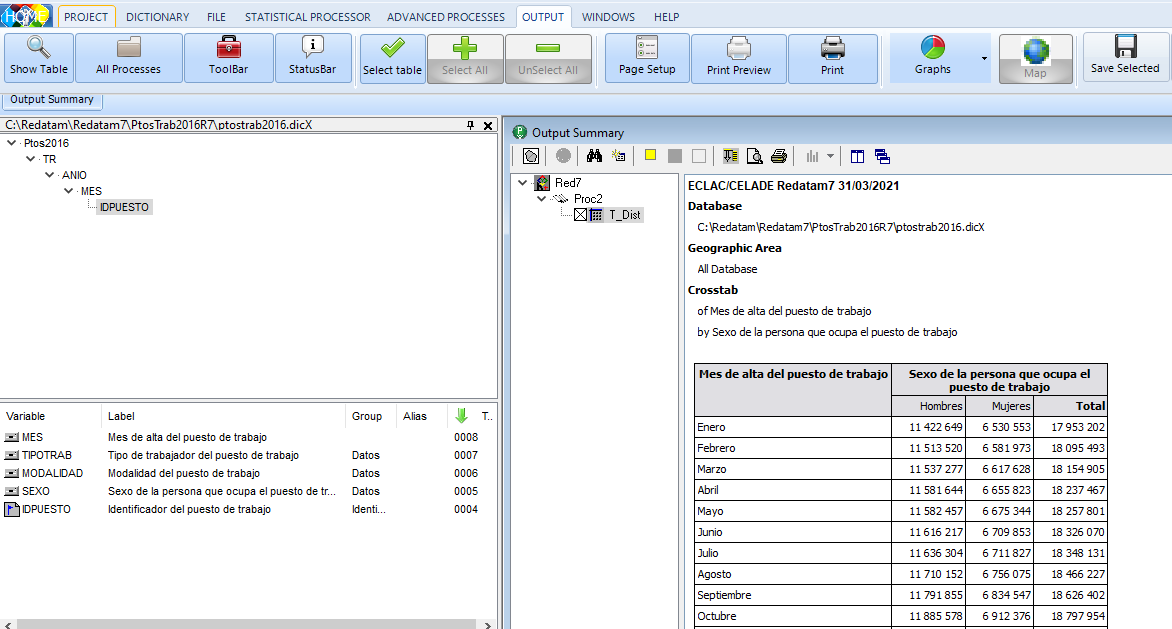Toggle the StatusBar display button
1172x629 pixels.
tap(312, 57)
